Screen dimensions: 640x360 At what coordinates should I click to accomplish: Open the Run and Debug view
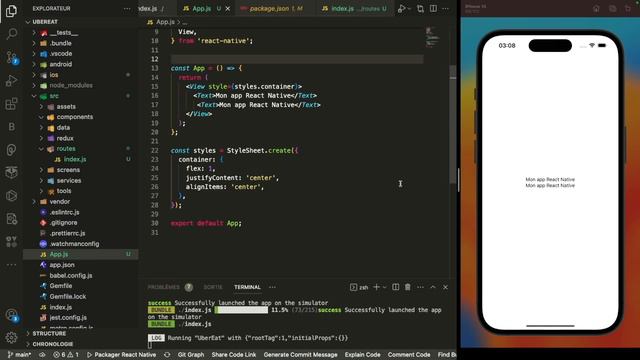11,80
